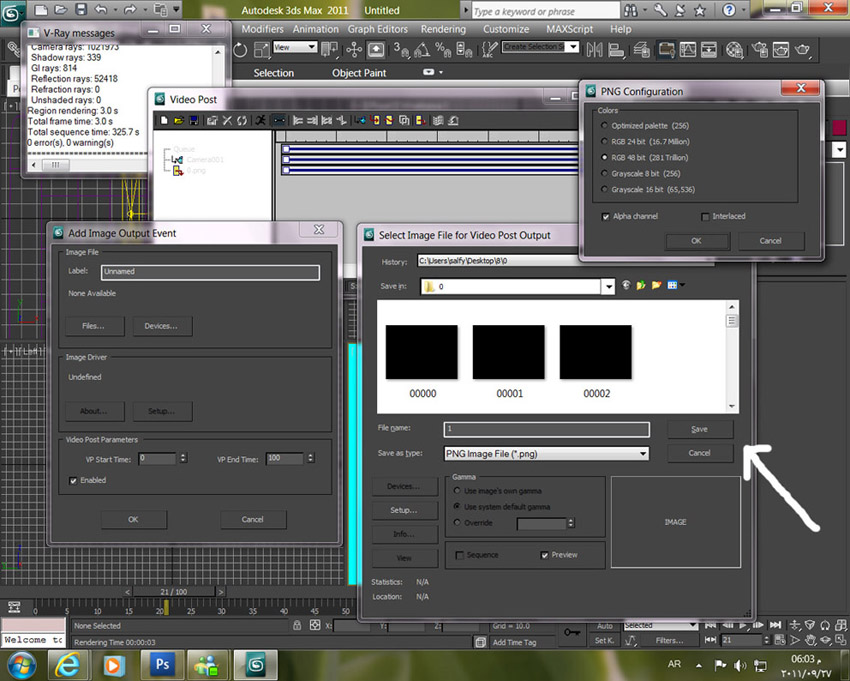Image resolution: width=850 pixels, height=681 pixels.
Task: Toggle the Sequence checkbox in file dialog
Action: pos(460,555)
